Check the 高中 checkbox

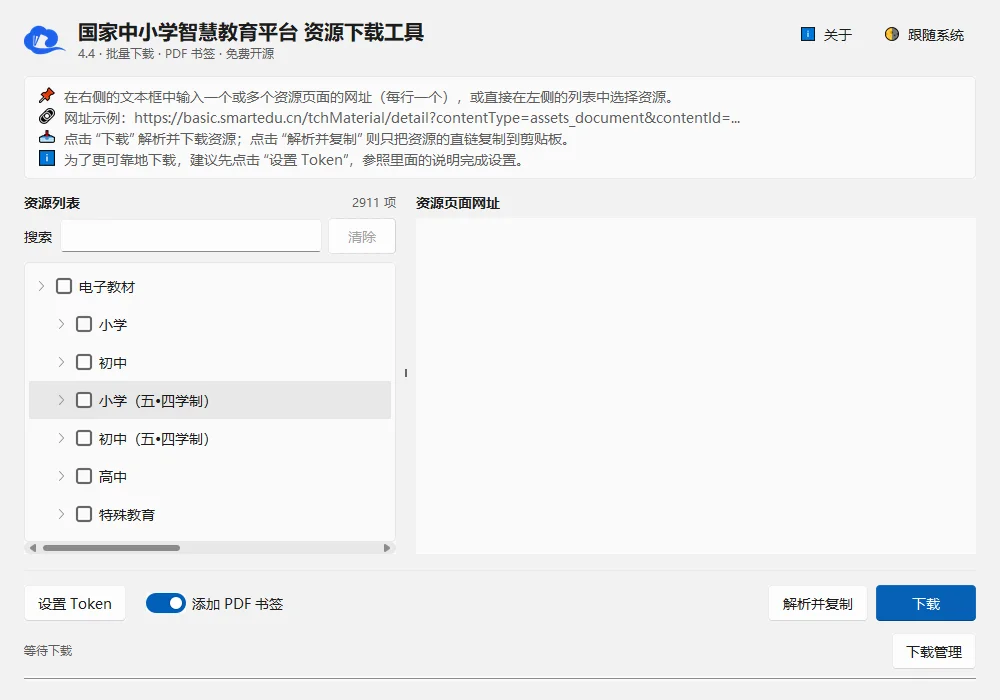[84, 476]
